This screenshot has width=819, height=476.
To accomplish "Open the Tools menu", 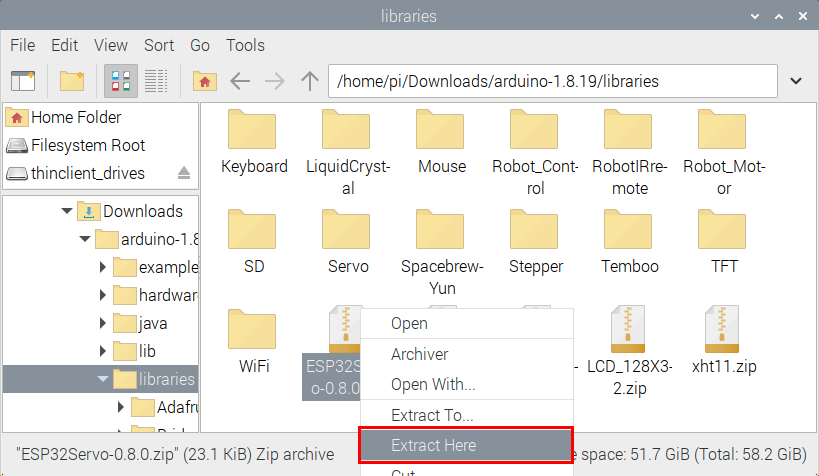I will pyautogui.click(x=245, y=45).
